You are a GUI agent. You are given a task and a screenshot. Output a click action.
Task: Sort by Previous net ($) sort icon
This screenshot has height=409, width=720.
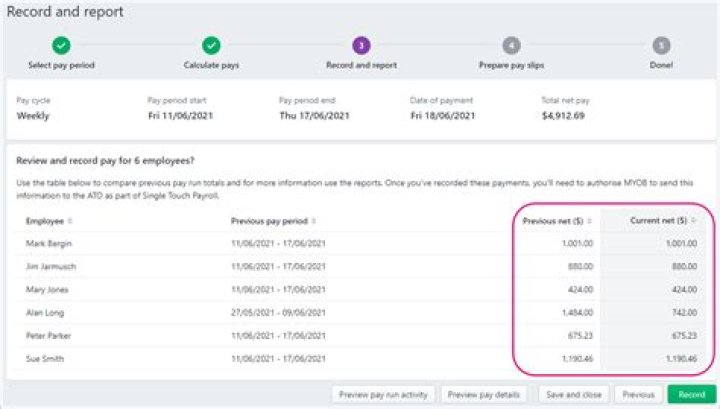tap(590, 221)
